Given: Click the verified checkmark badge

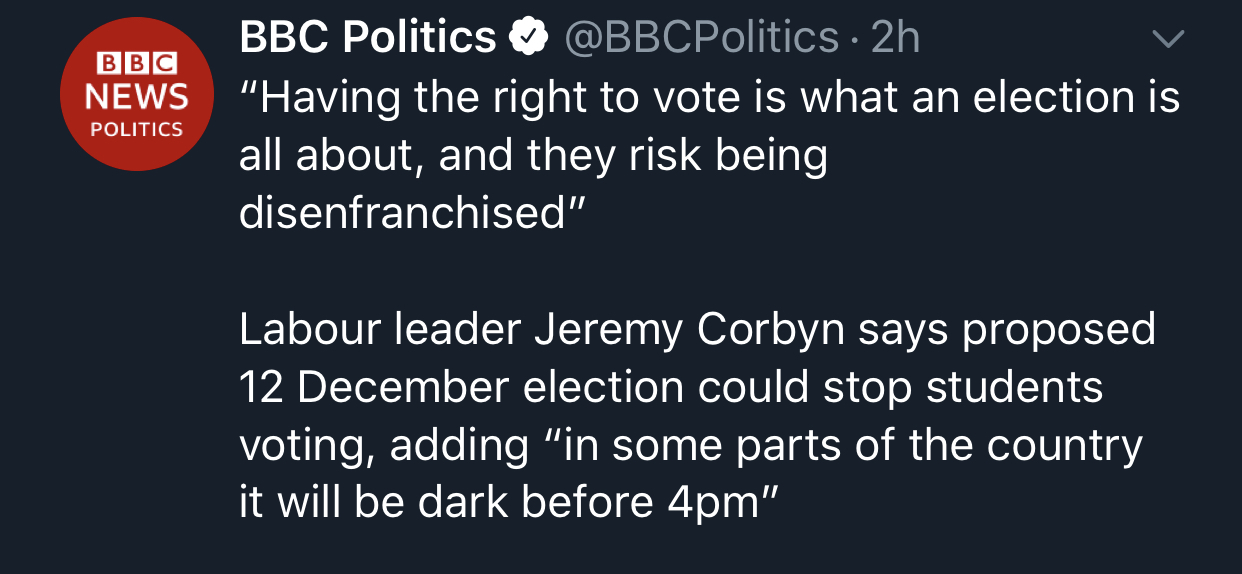Looking at the screenshot, I should [528, 39].
